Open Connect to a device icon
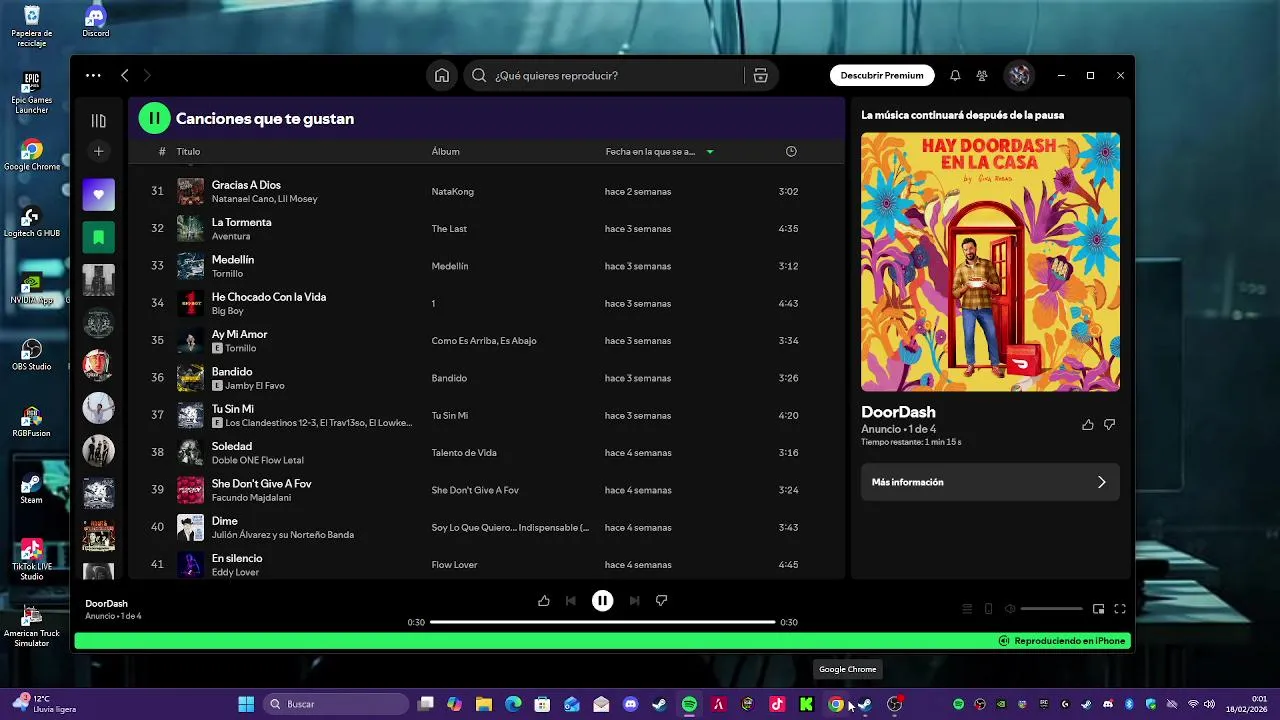The height and width of the screenshot is (720, 1280). [x=988, y=609]
